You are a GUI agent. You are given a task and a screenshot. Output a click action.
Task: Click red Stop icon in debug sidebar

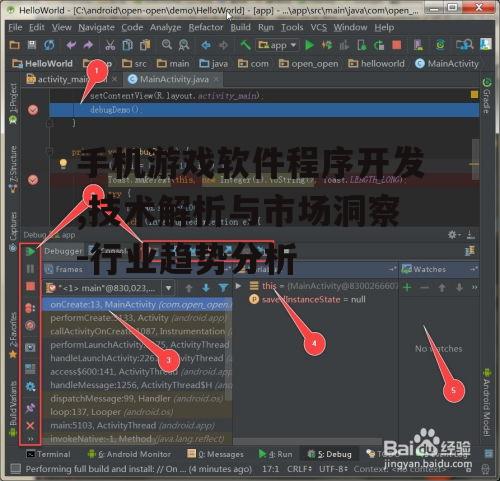pyautogui.click(x=30, y=286)
